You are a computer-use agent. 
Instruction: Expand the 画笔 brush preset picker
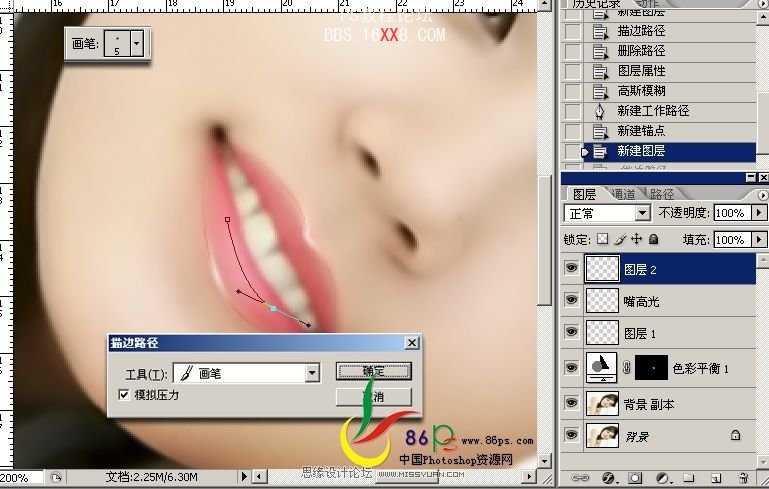point(136,43)
